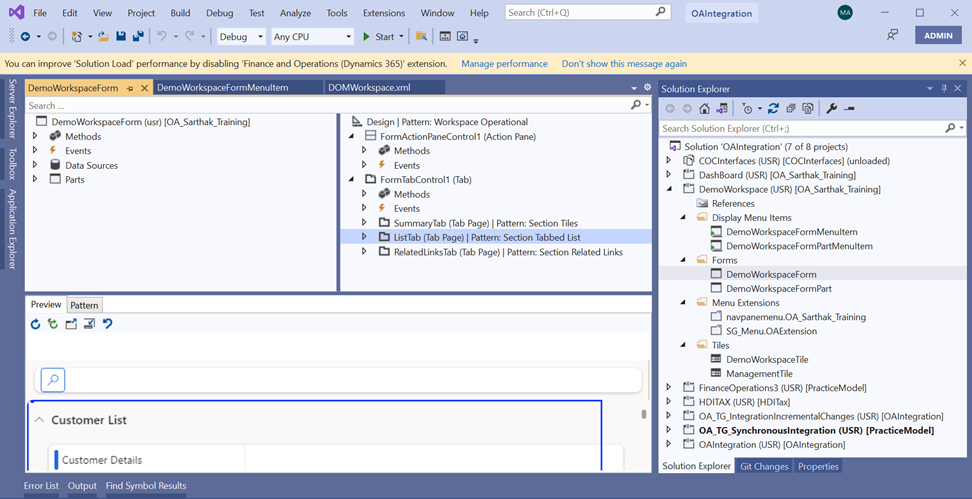
Task: Open the Output panel tab
Action: [82, 486]
